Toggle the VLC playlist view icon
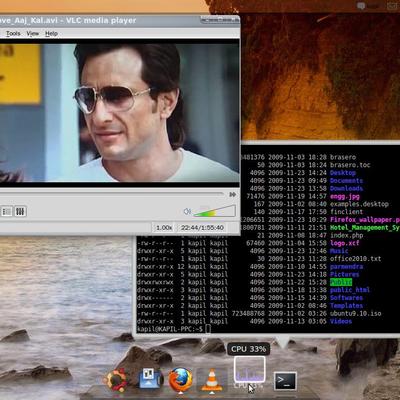This screenshot has height=400, width=400. click(7, 211)
